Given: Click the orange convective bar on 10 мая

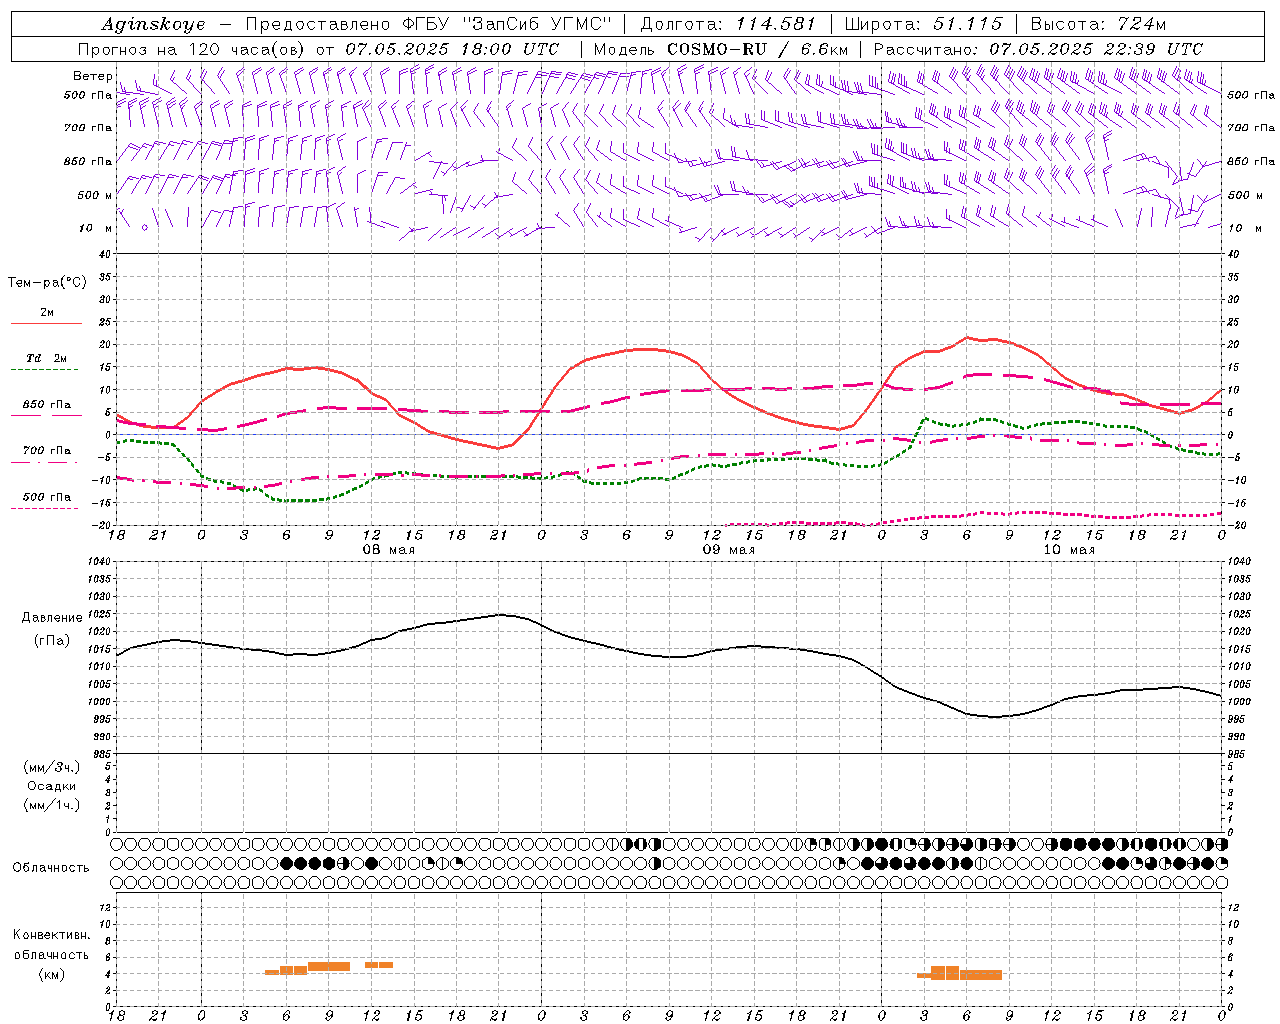Looking at the screenshot, I should [x=960, y=973].
